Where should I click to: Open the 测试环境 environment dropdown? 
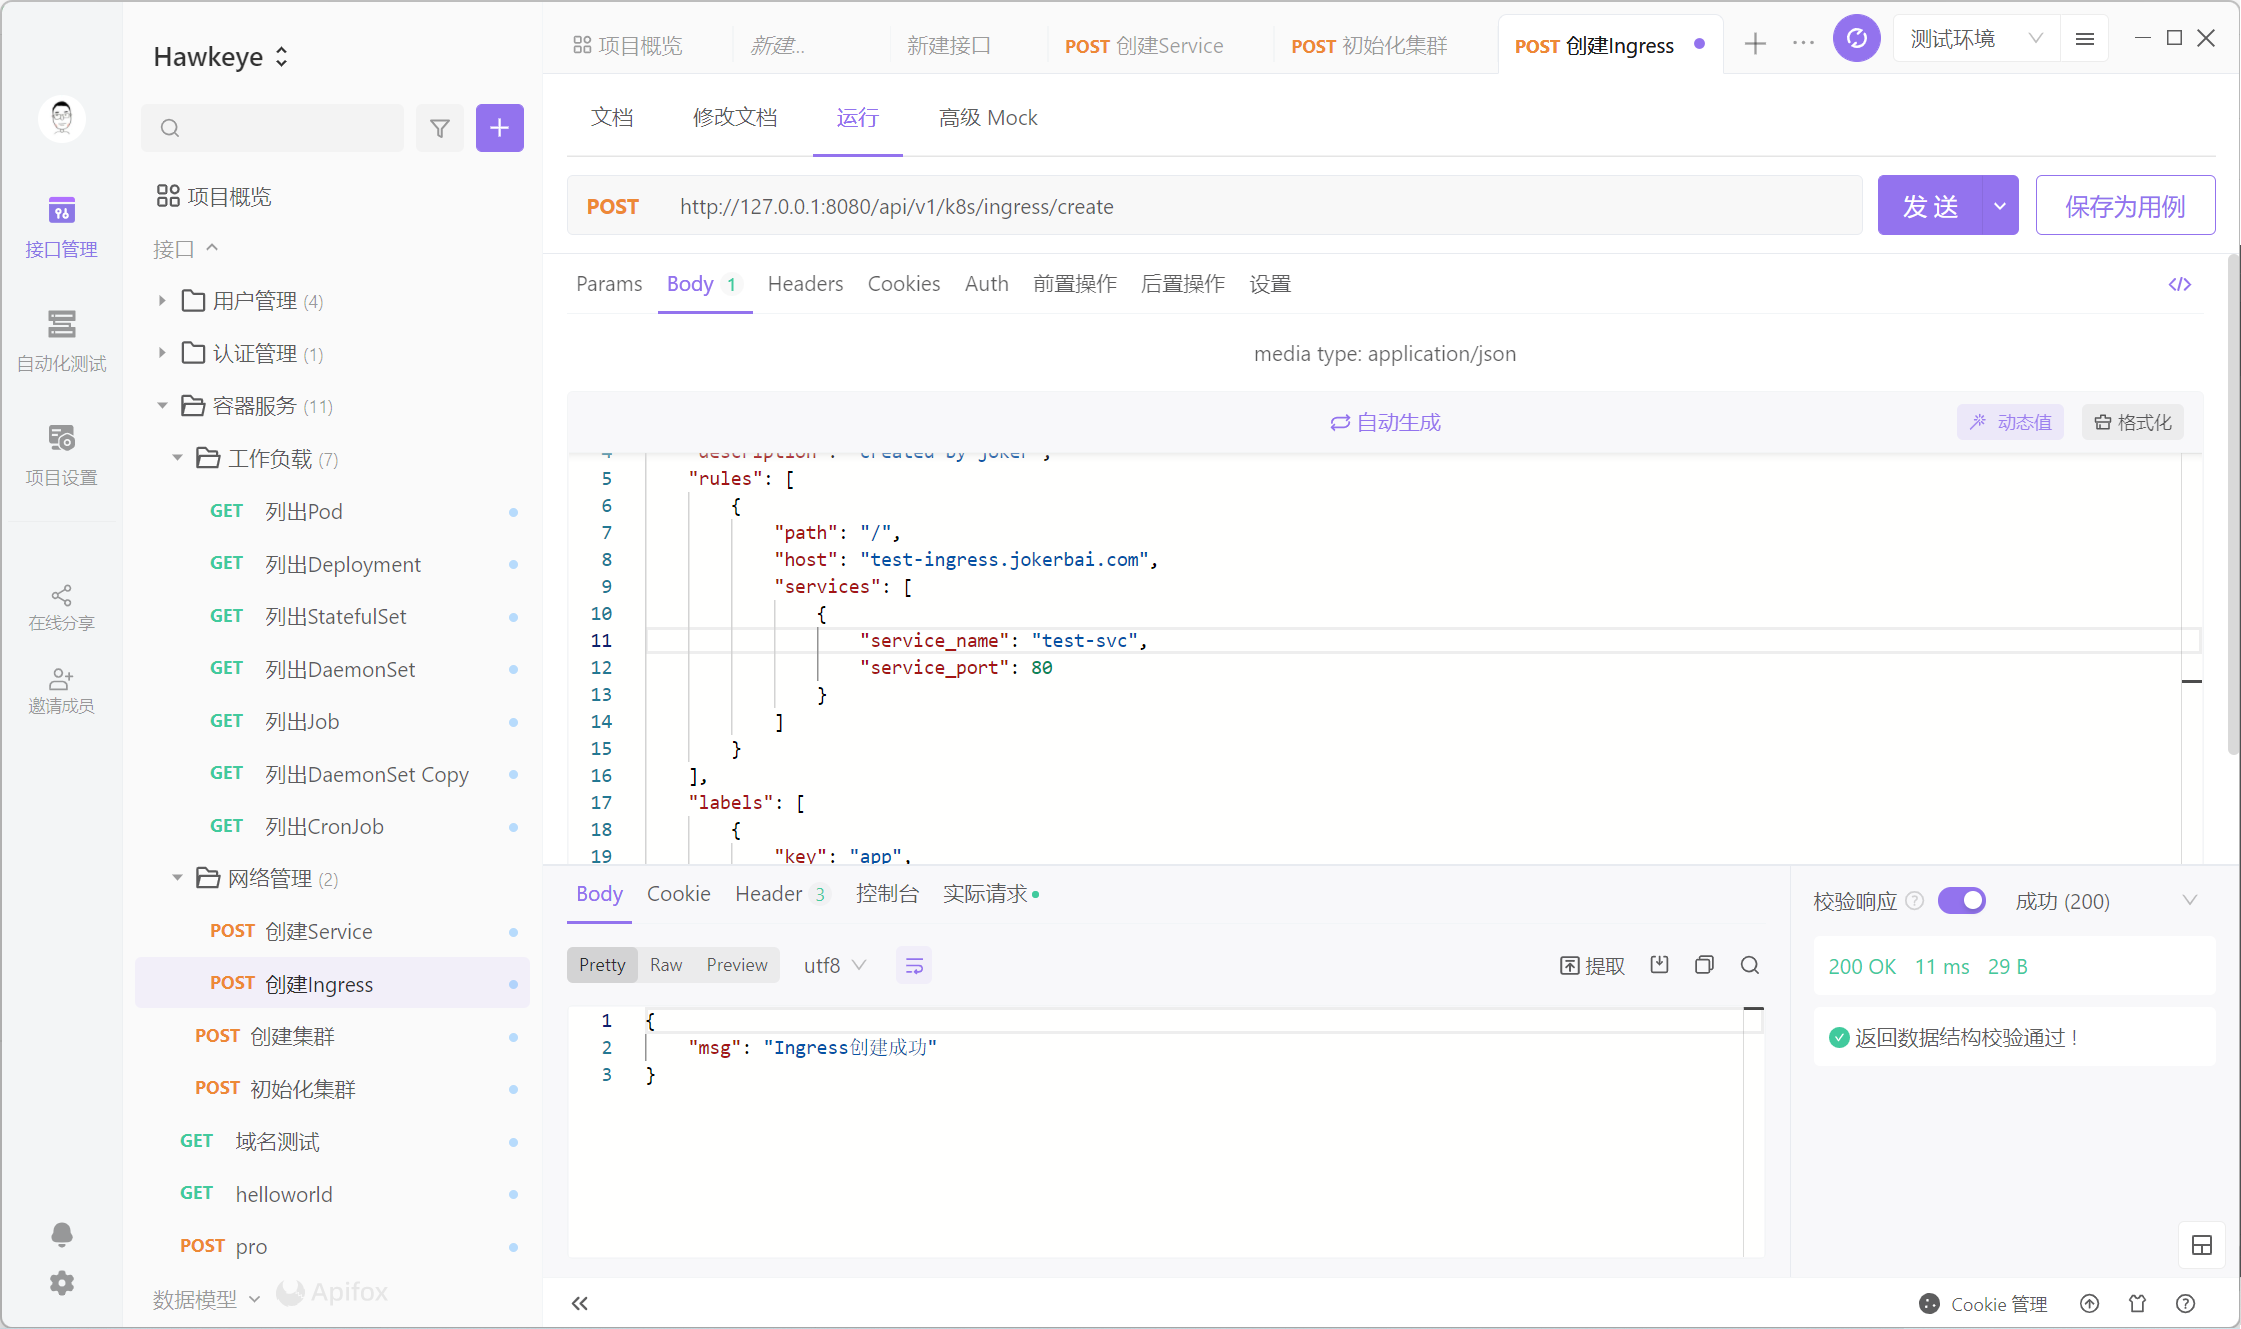1977,39
